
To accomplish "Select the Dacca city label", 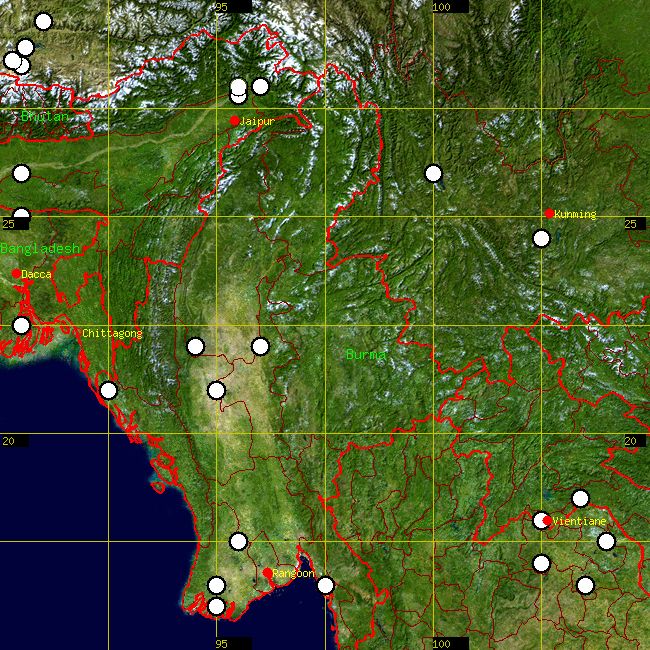I will pyautogui.click(x=36, y=274).
